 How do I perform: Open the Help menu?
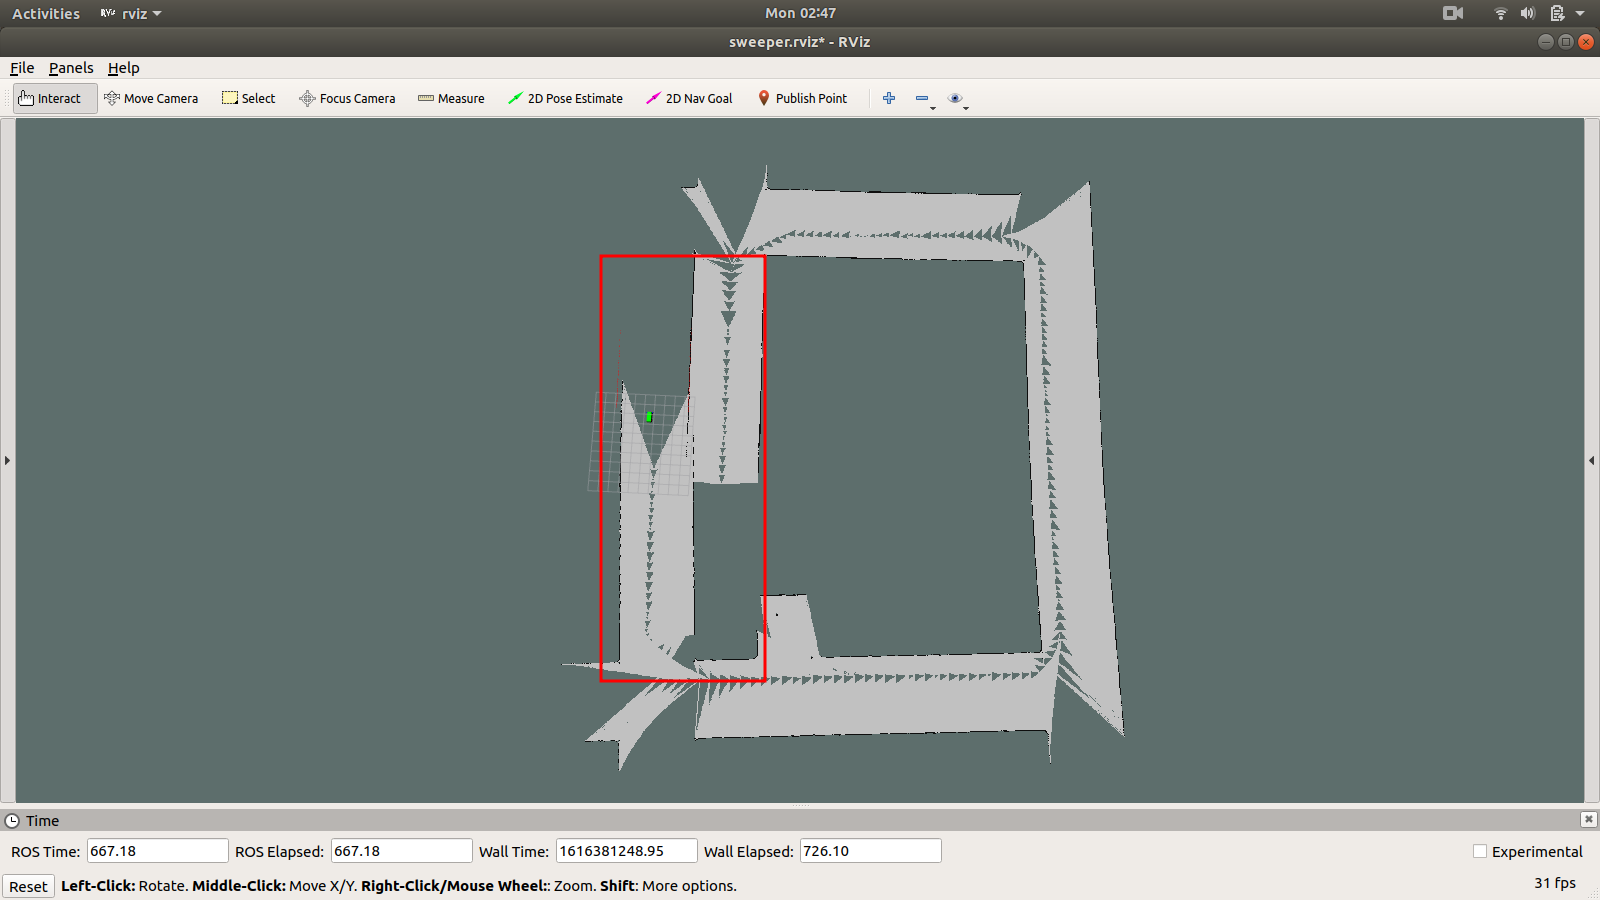(x=124, y=68)
